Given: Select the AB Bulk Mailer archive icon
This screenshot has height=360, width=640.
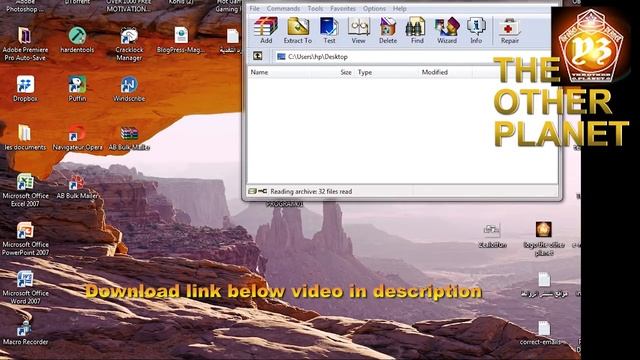Looking at the screenshot, I should point(129,138).
